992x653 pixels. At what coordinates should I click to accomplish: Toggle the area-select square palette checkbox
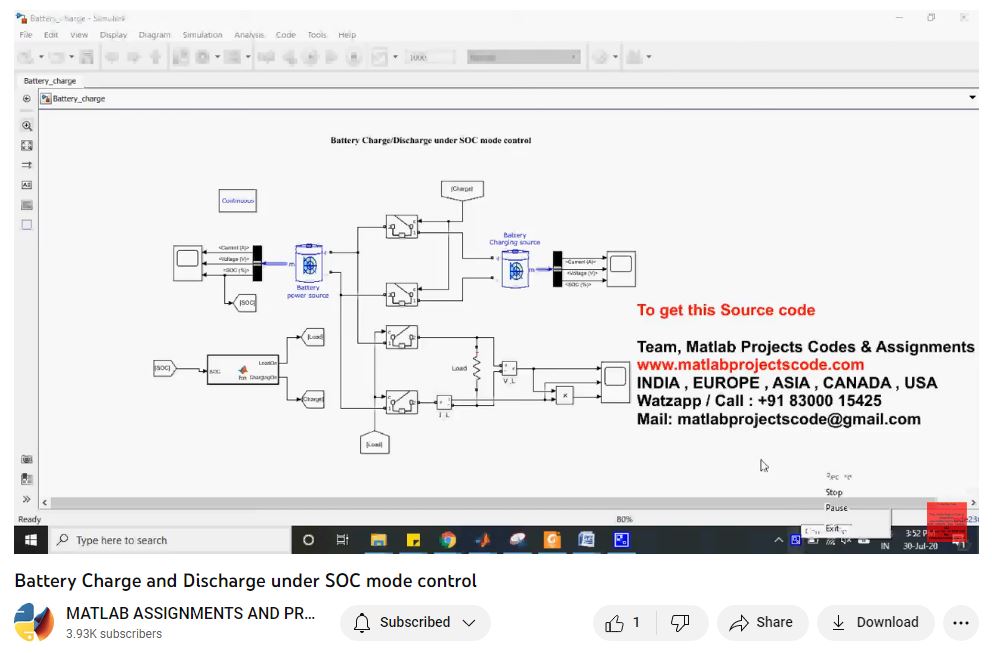pyautogui.click(x=27, y=225)
